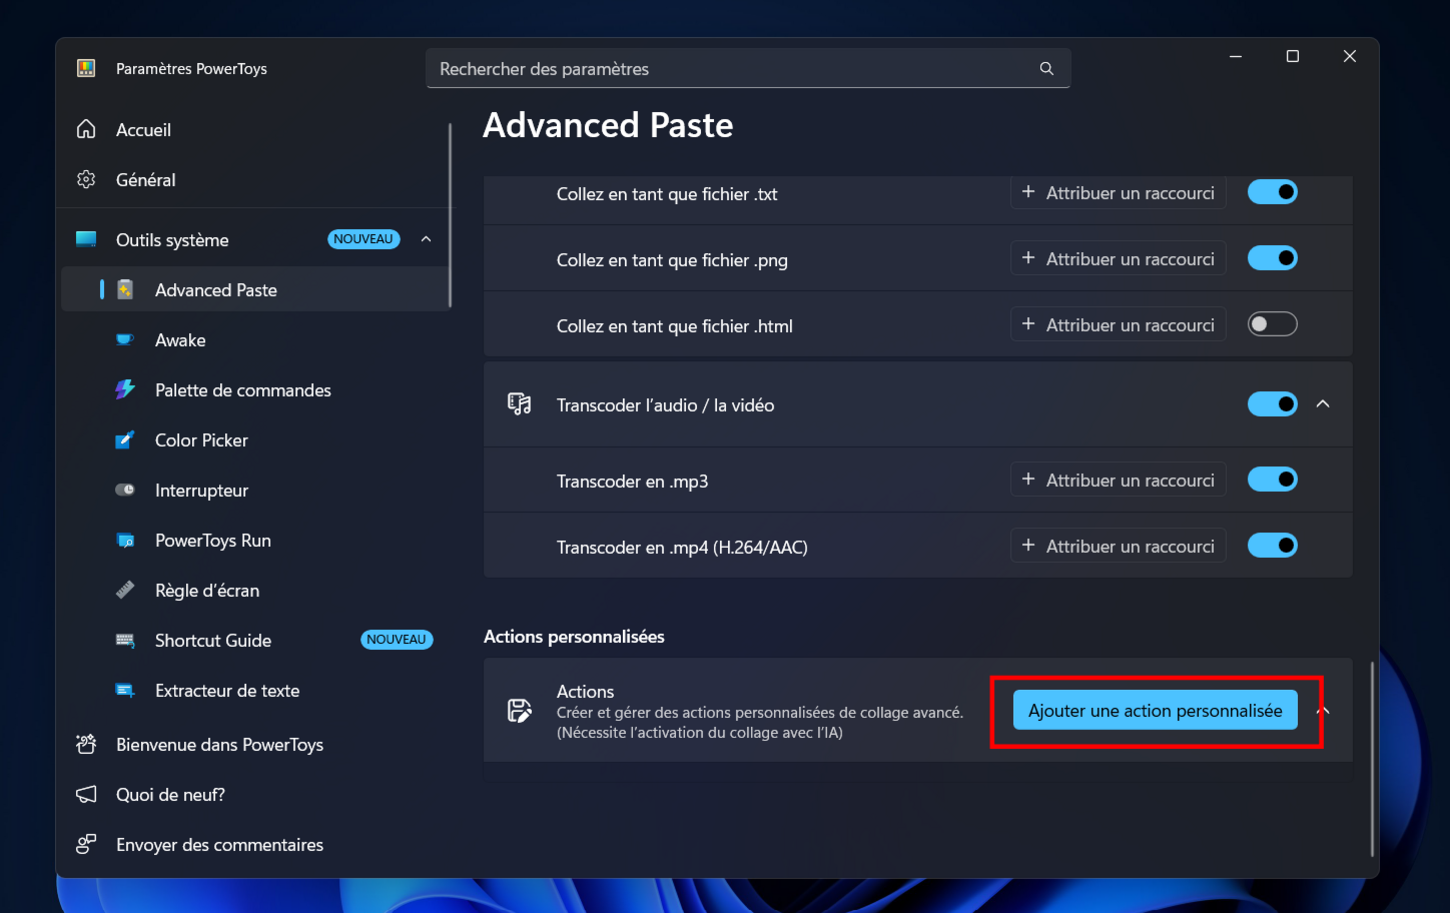The height and width of the screenshot is (913, 1450).
Task: Click the main settings page scrollbar
Action: [x=1372, y=759]
